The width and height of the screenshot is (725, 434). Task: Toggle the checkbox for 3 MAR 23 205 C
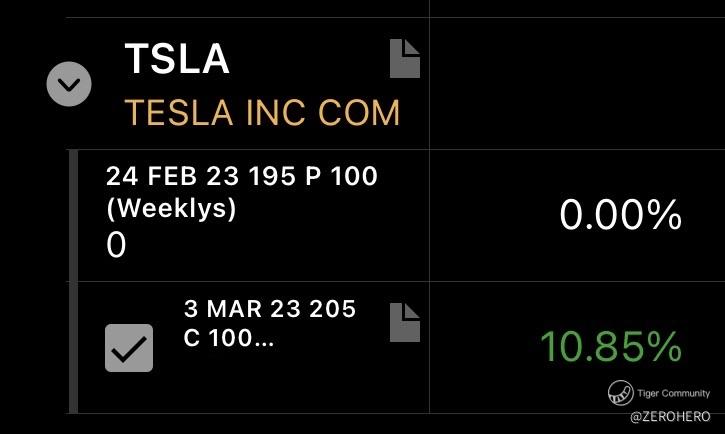129,348
